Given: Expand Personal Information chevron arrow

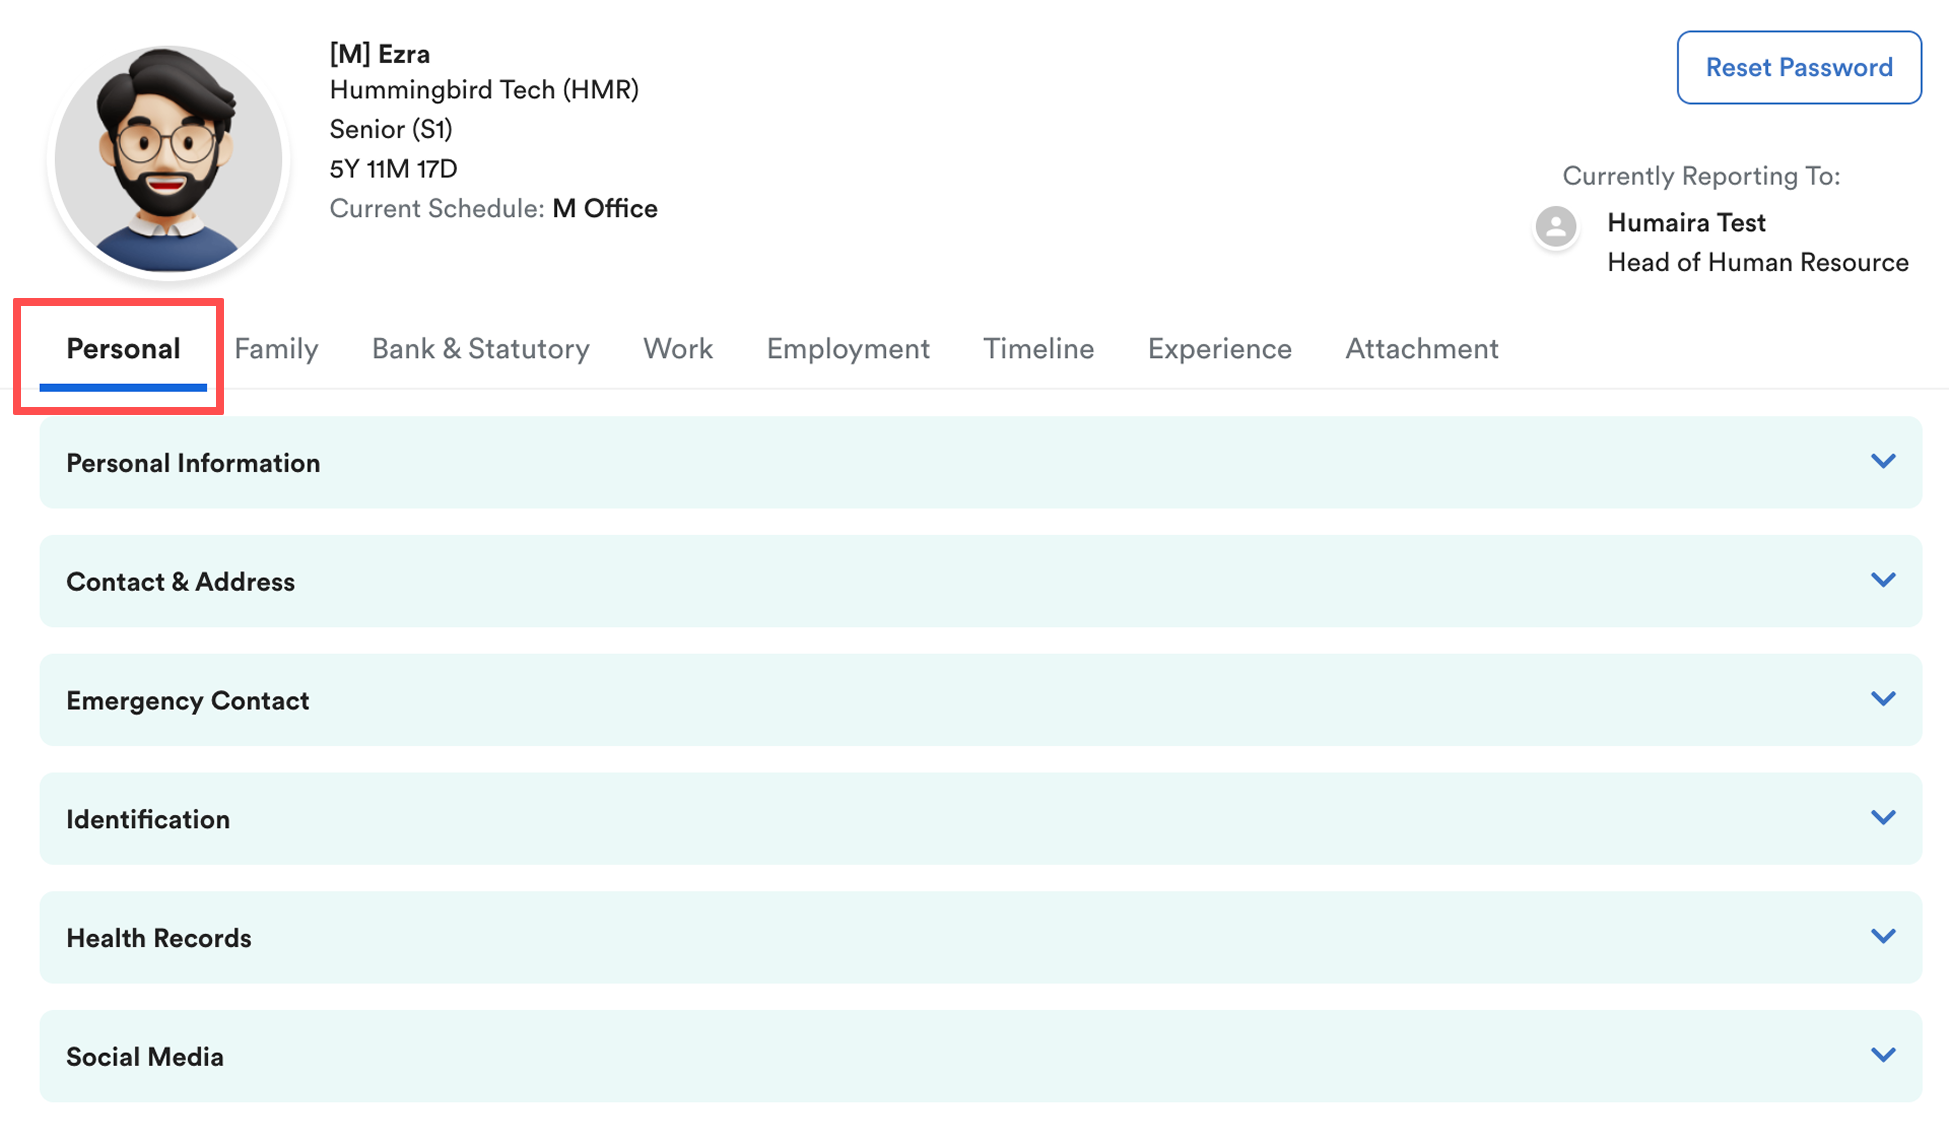Looking at the screenshot, I should 1882,462.
